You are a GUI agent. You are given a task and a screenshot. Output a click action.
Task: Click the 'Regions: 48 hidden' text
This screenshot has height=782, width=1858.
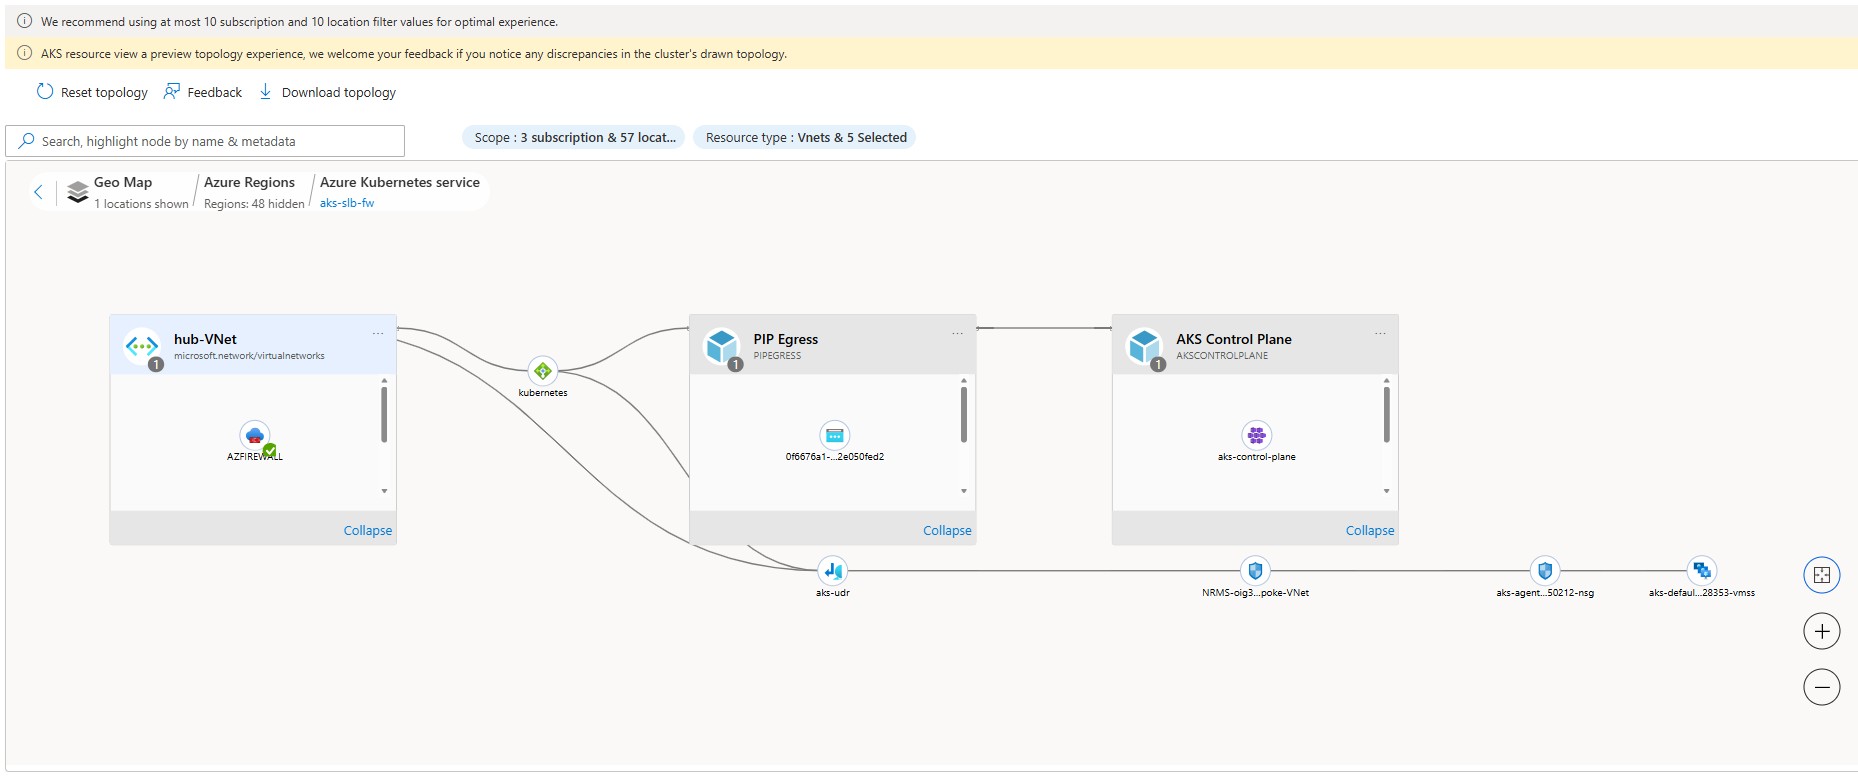(x=254, y=204)
